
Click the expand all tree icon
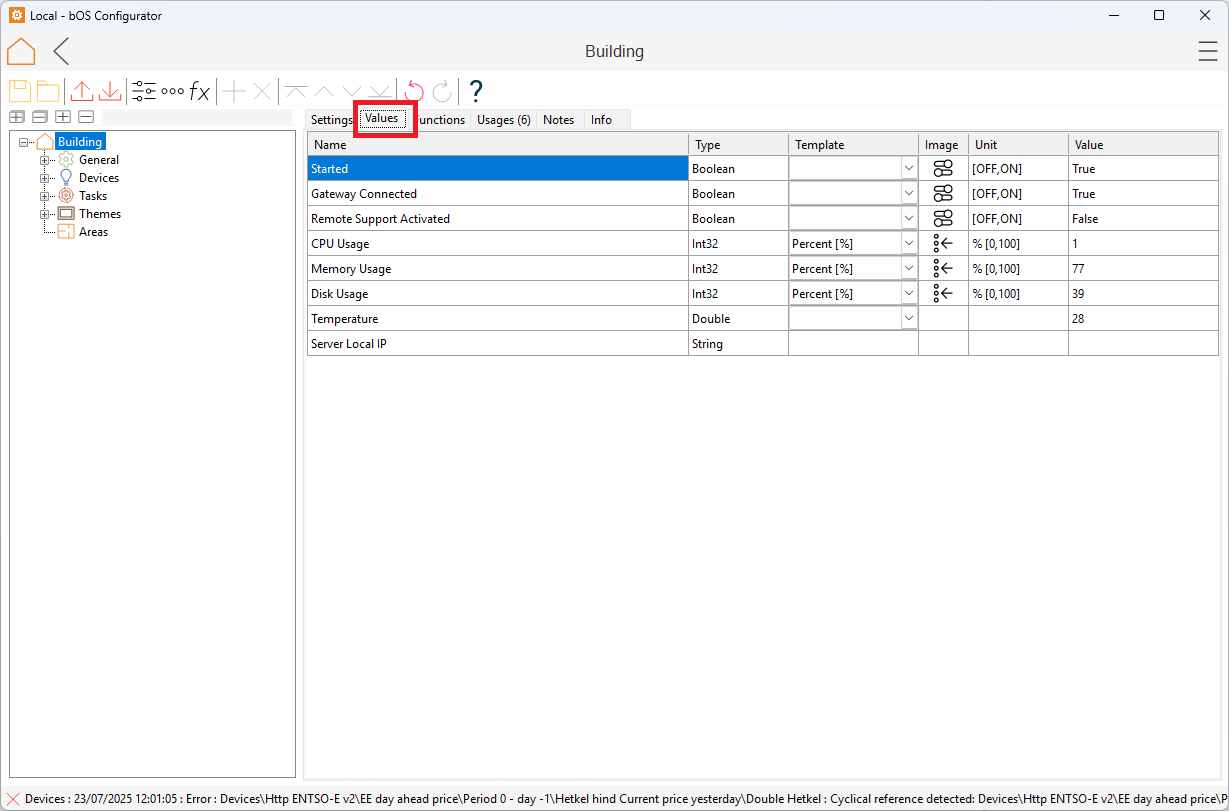[x=17, y=118]
